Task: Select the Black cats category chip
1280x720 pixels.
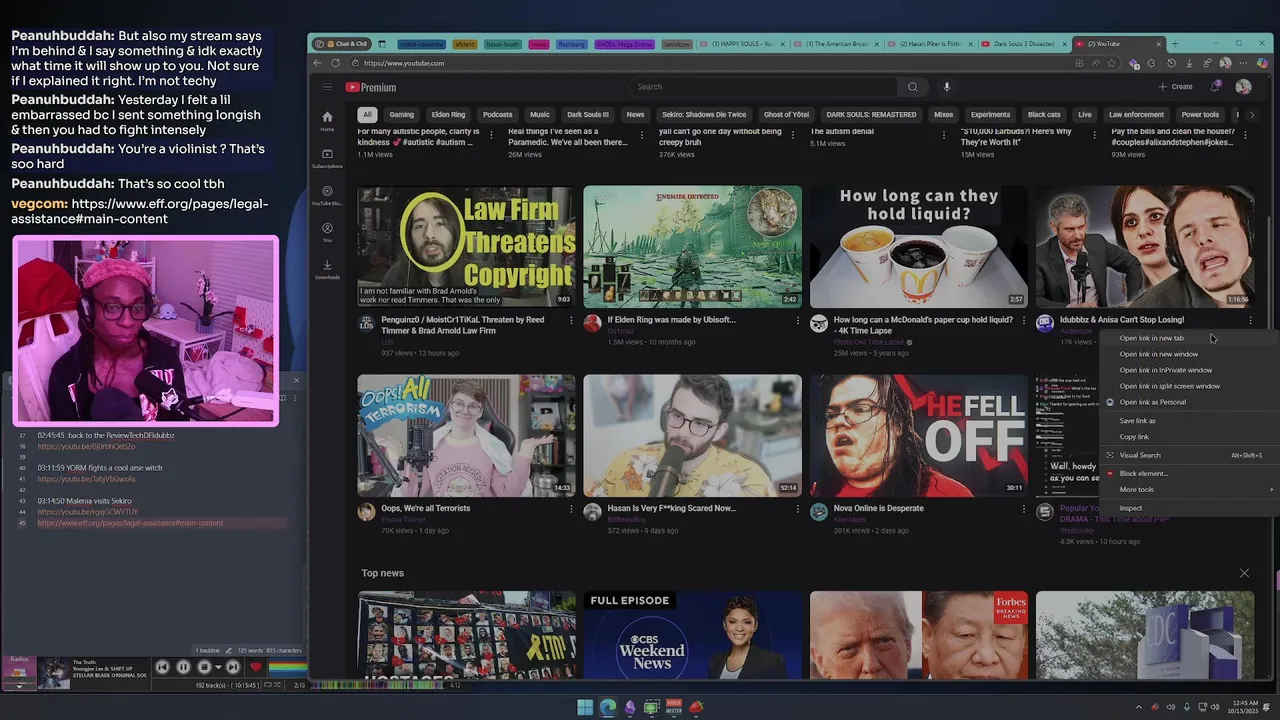Action: click(1044, 115)
